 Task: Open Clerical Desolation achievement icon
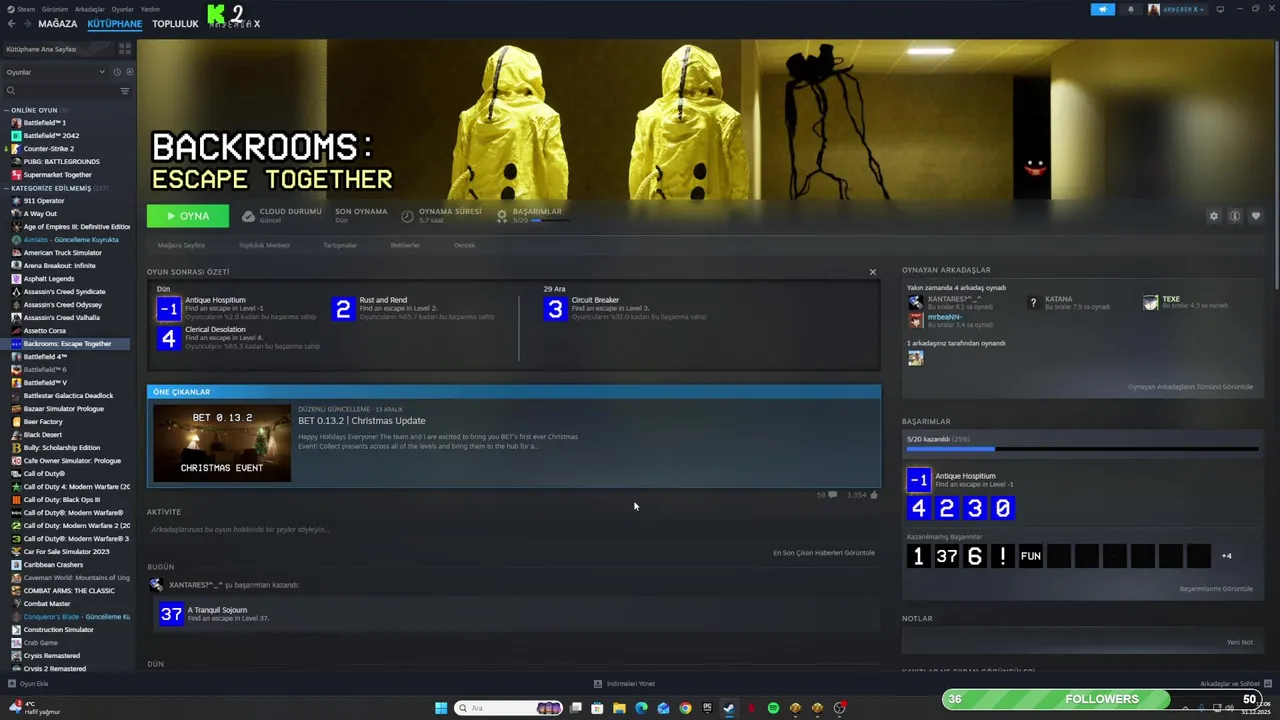point(169,338)
